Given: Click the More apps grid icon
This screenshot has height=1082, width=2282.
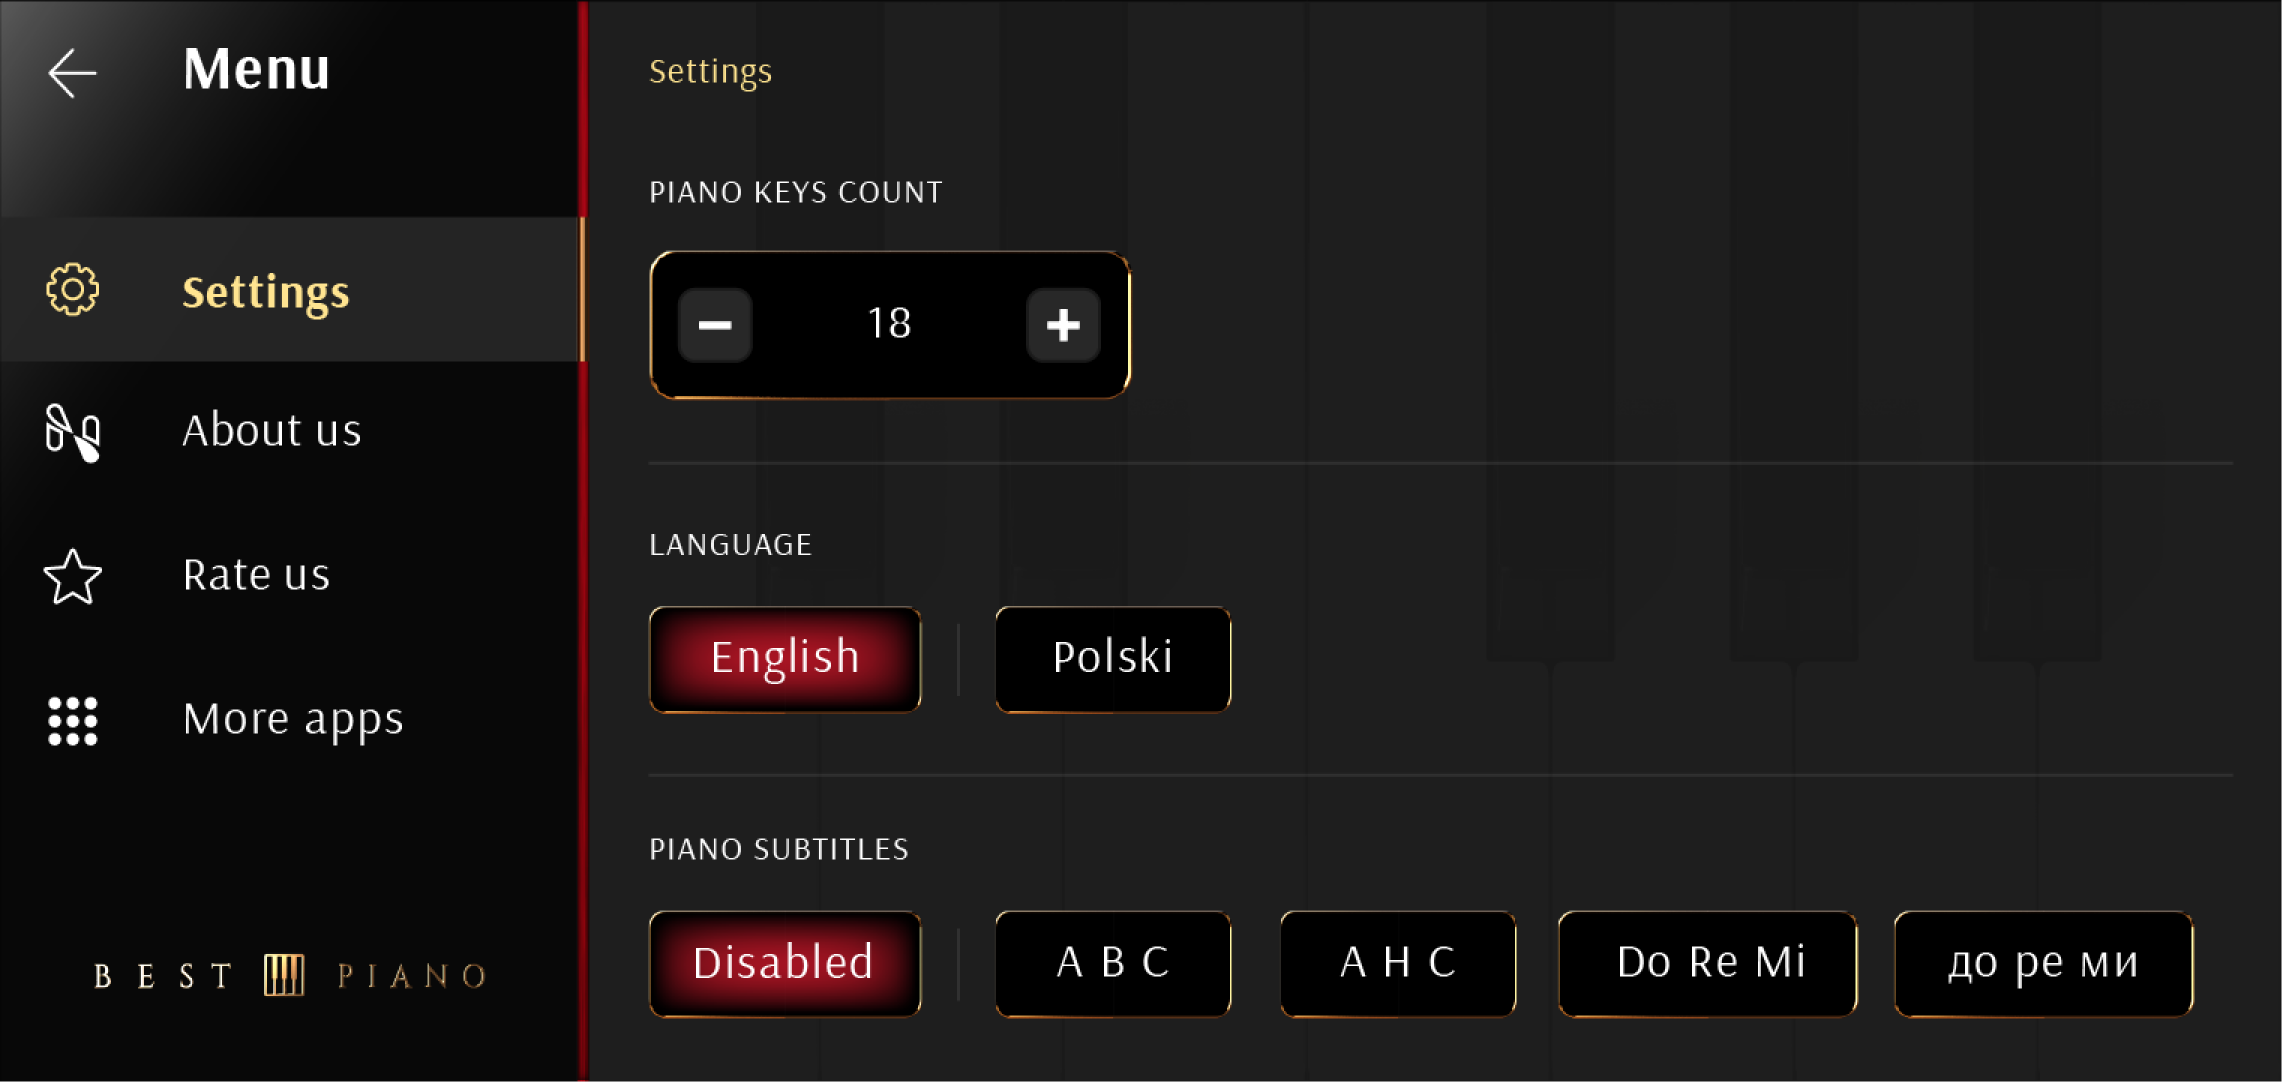Looking at the screenshot, I should pyautogui.click(x=73, y=721).
